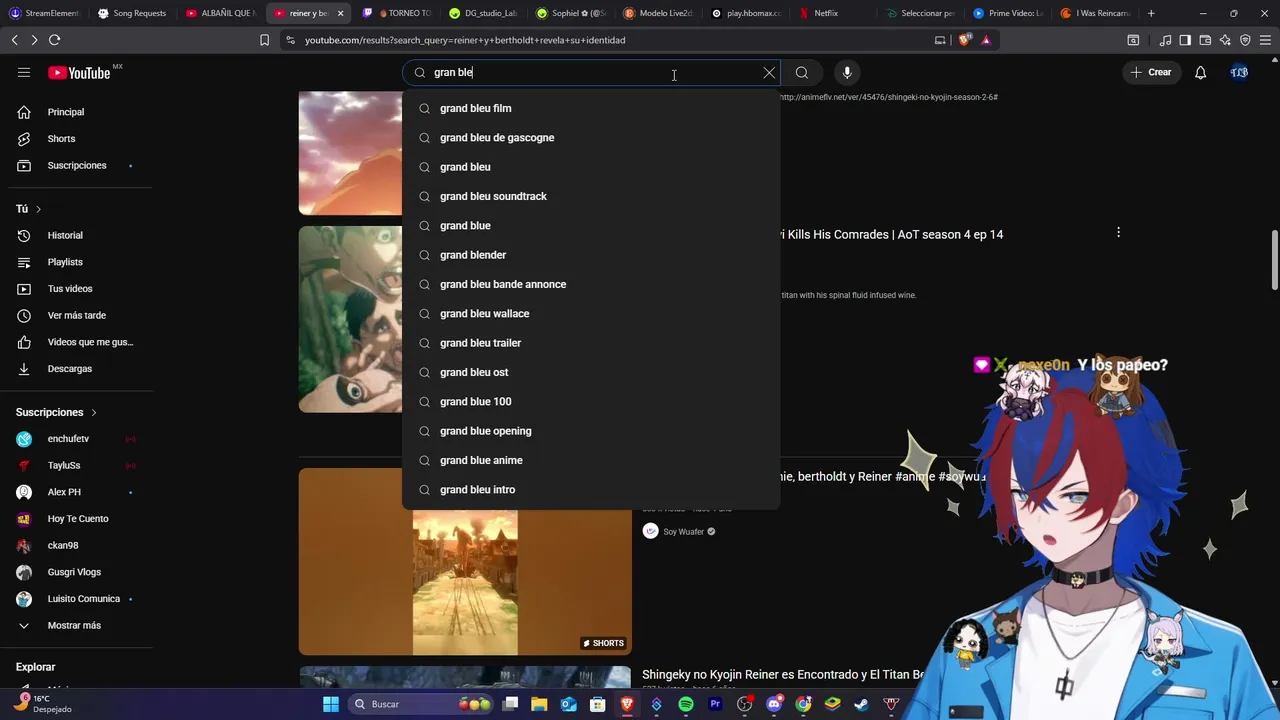Open the Windows Start menu
The height and width of the screenshot is (720, 1280).
coord(331,704)
